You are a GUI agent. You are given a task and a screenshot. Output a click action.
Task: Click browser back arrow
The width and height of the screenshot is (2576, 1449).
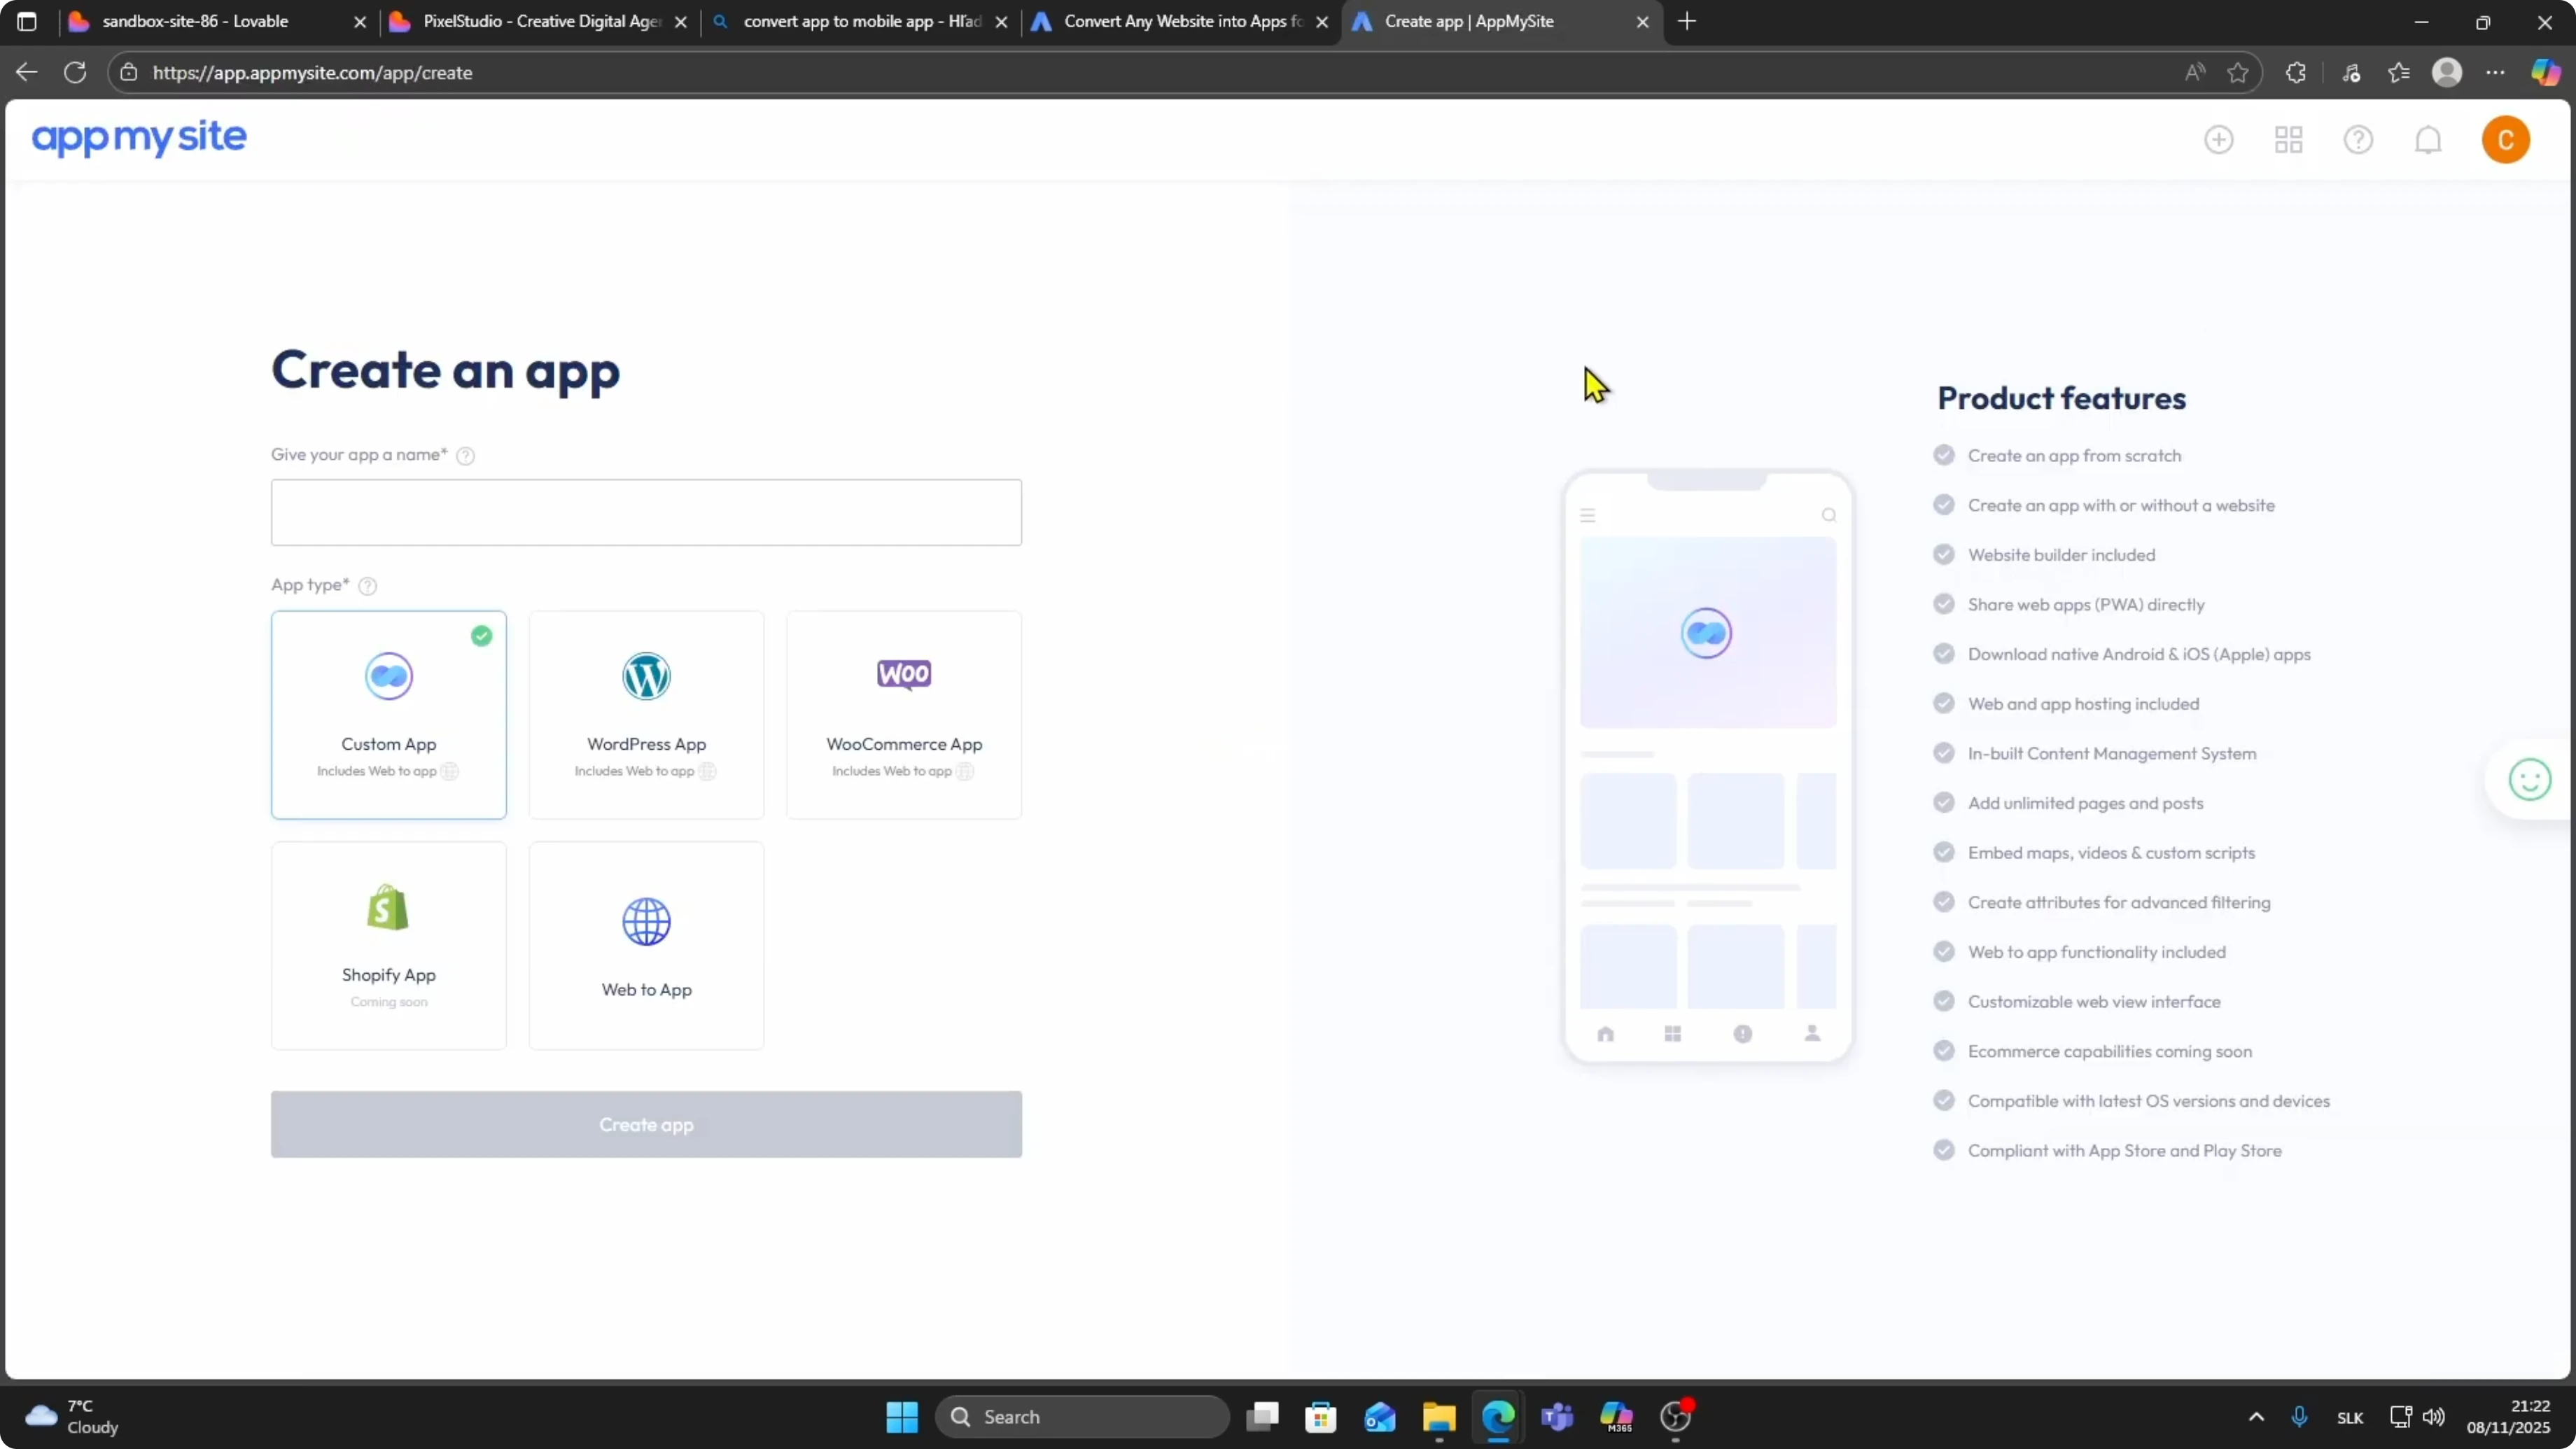click(x=27, y=72)
